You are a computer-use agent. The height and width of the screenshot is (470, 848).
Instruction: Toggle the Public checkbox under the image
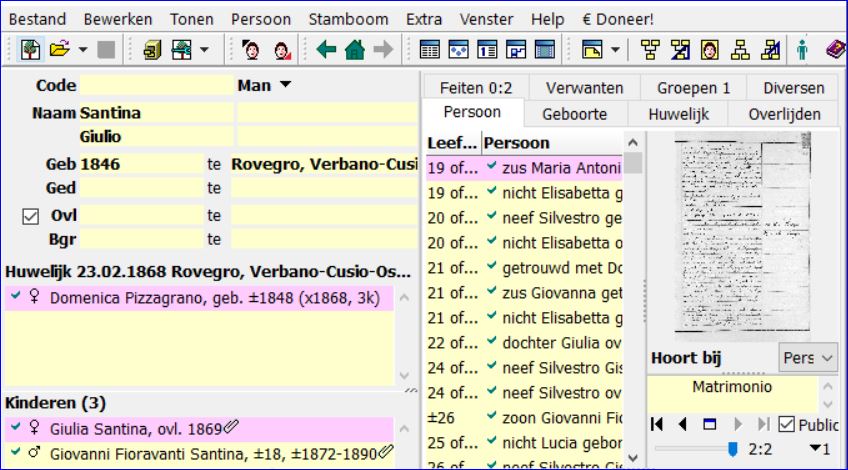pos(785,425)
